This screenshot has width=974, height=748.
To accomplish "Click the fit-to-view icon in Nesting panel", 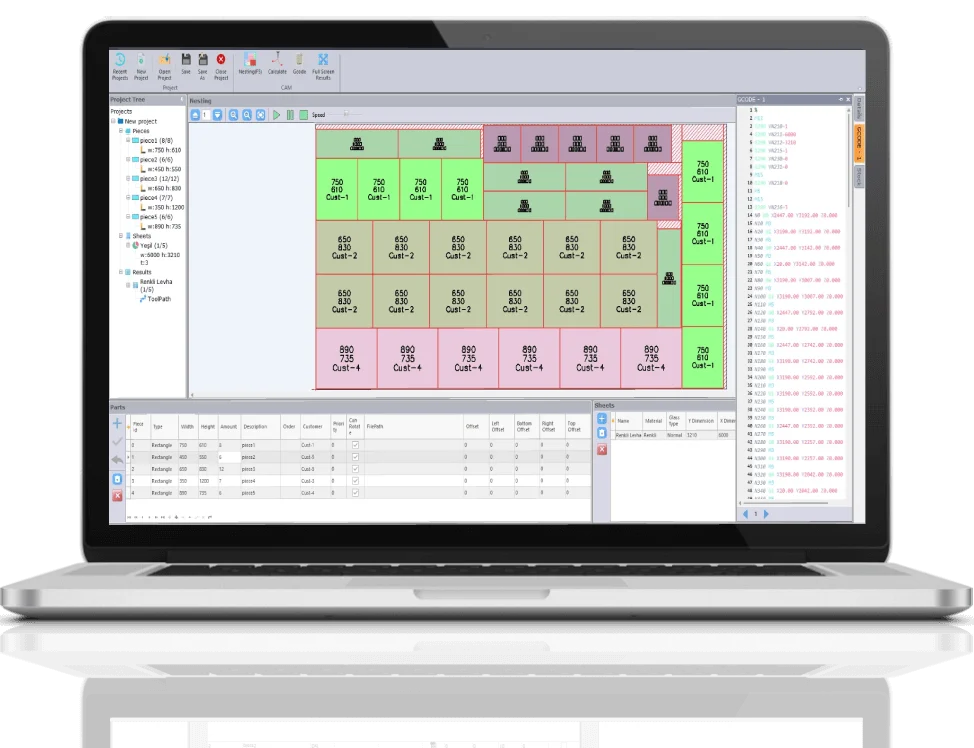I will 260,114.
